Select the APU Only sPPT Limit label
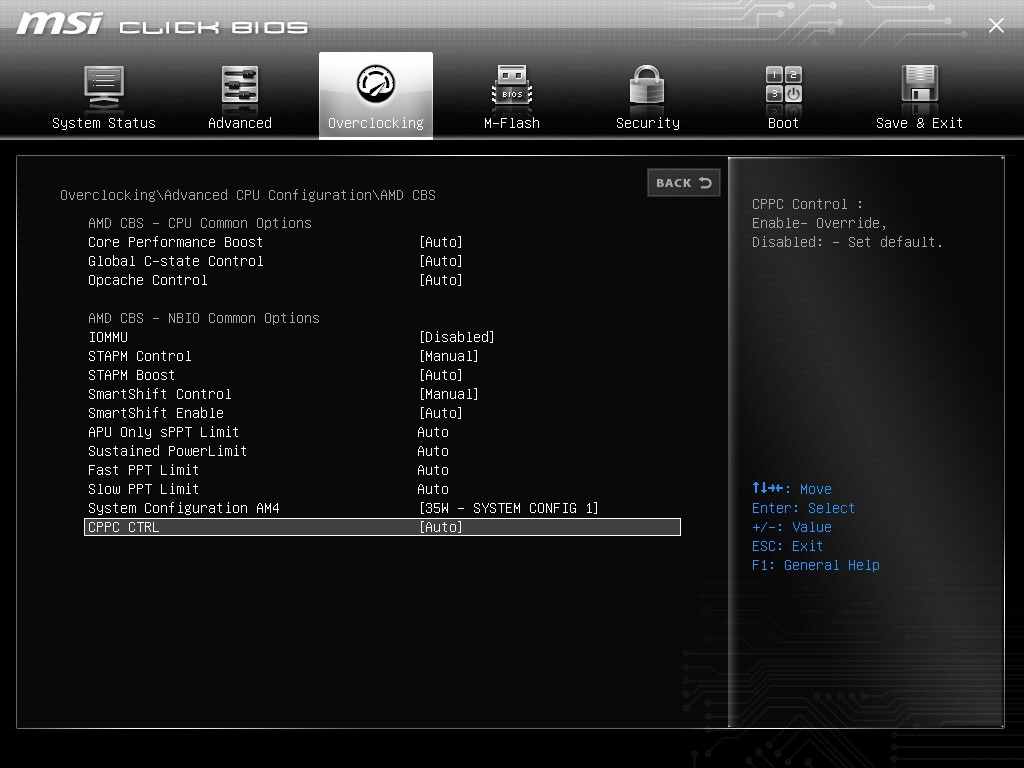 click(x=163, y=432)
